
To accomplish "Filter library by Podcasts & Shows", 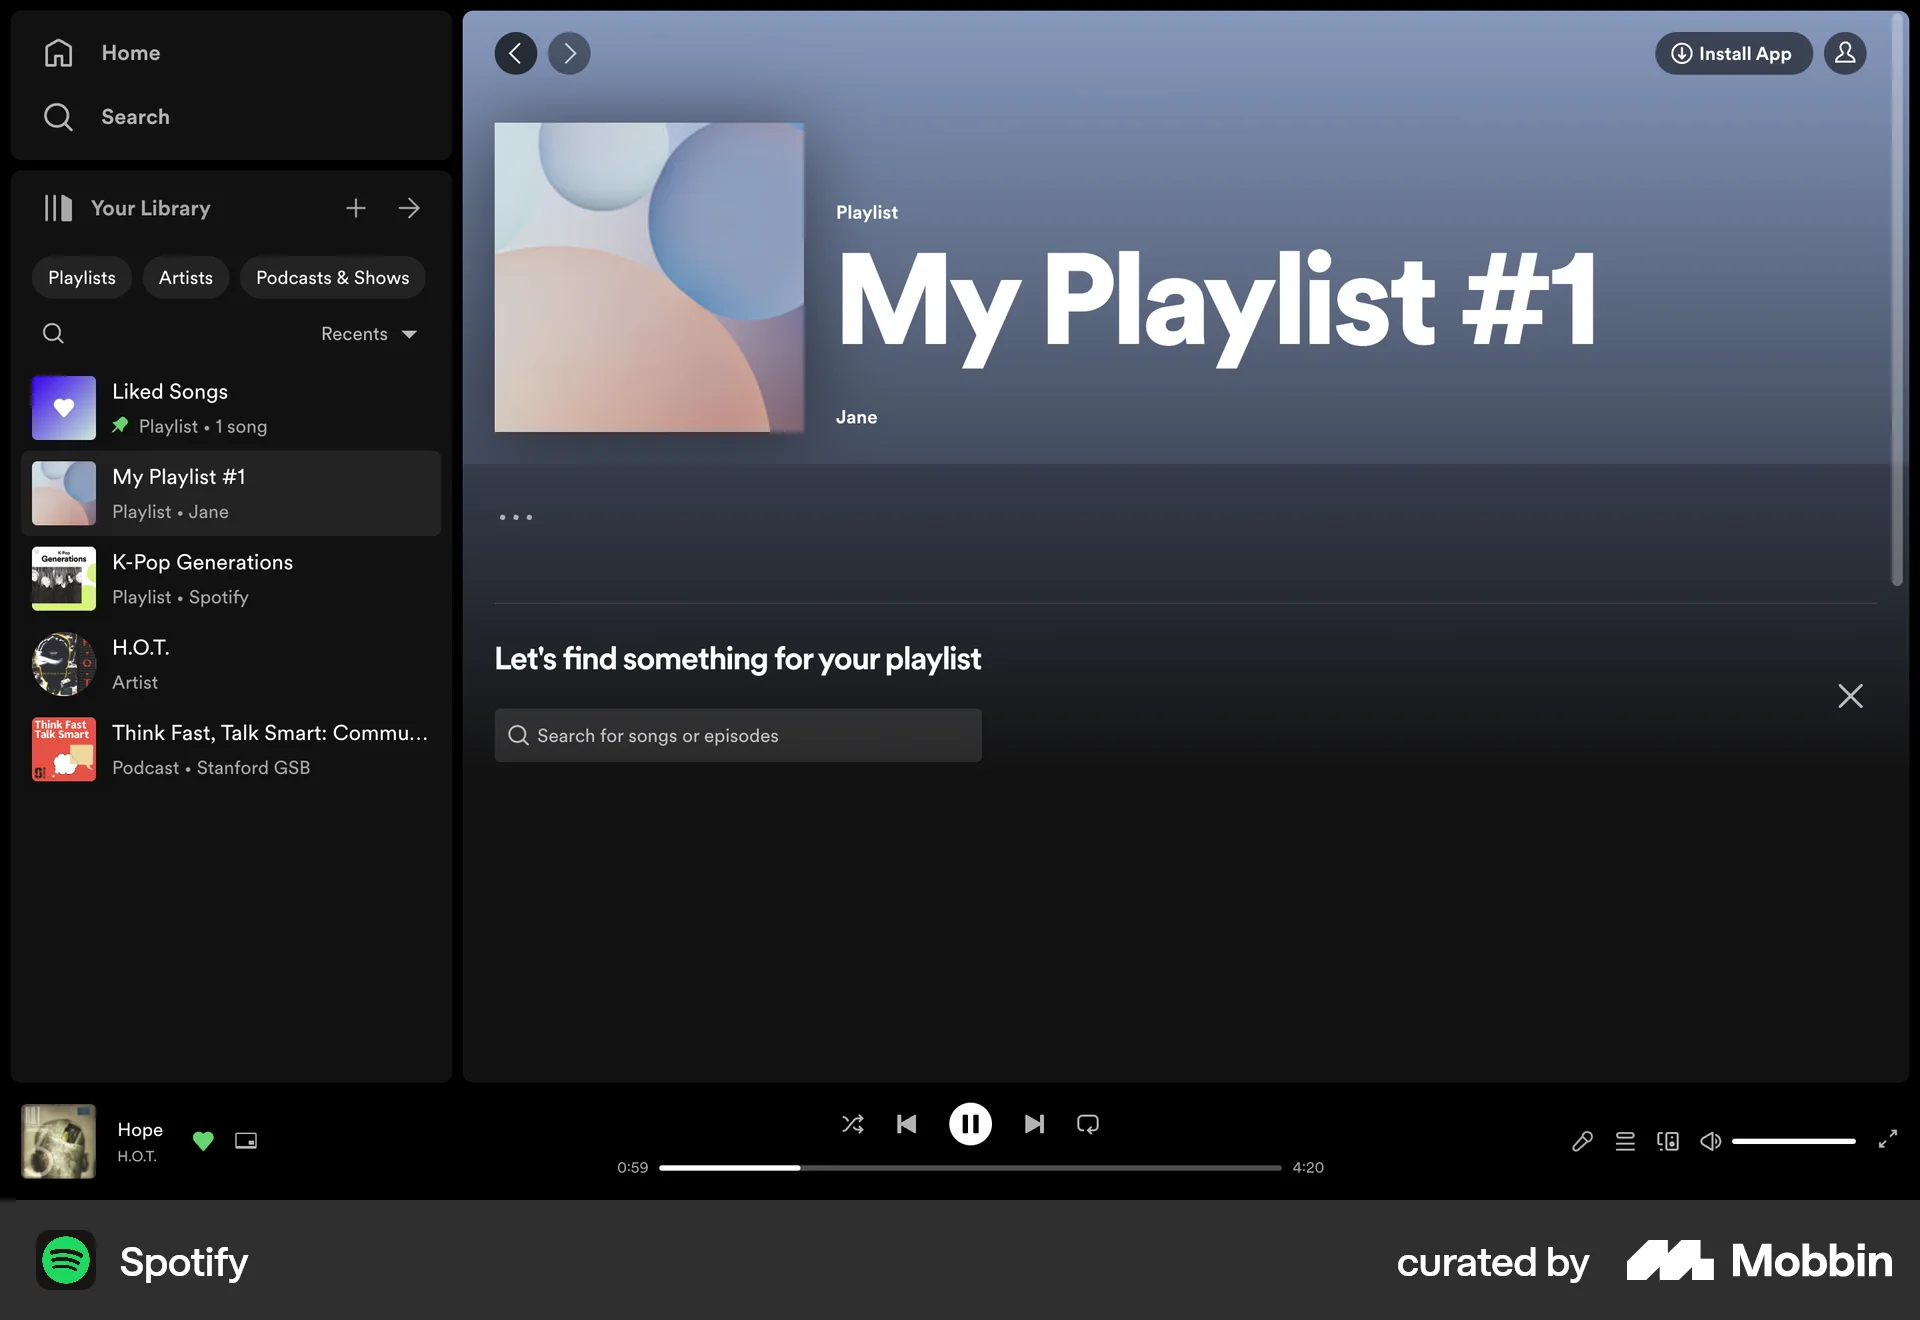I will tap(332, 277).
